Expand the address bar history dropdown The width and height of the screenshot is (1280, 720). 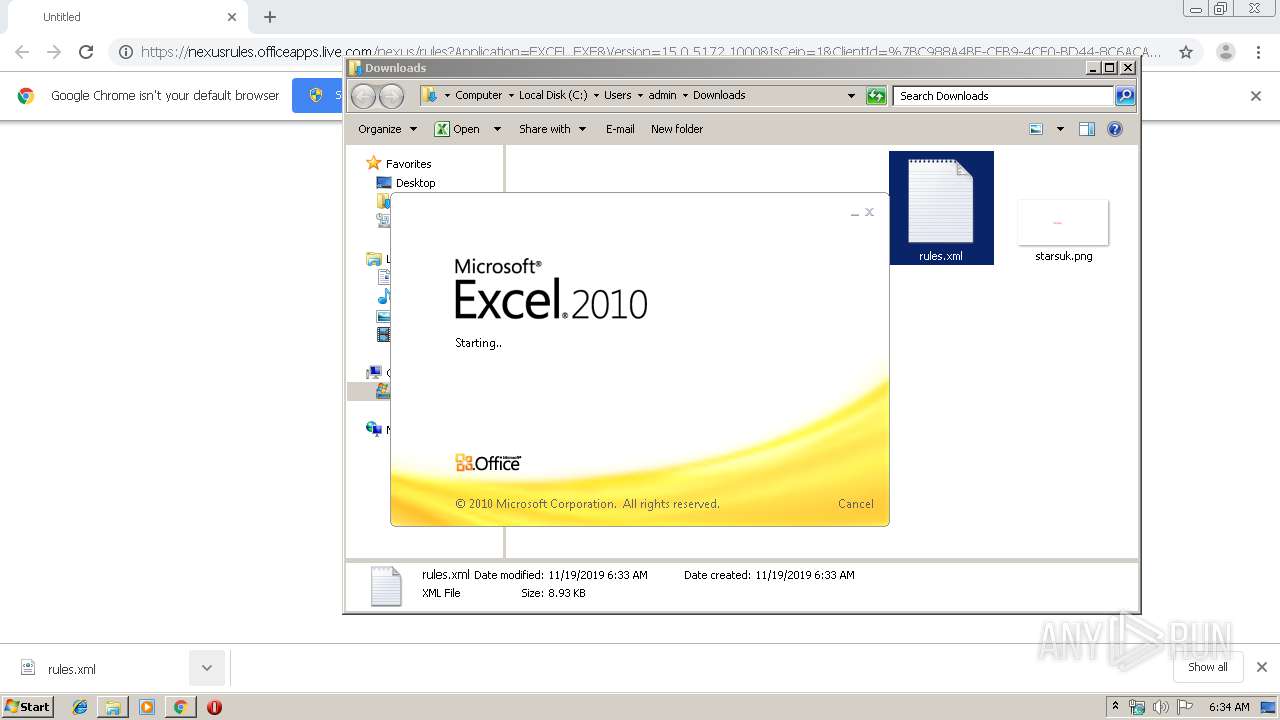851,96
